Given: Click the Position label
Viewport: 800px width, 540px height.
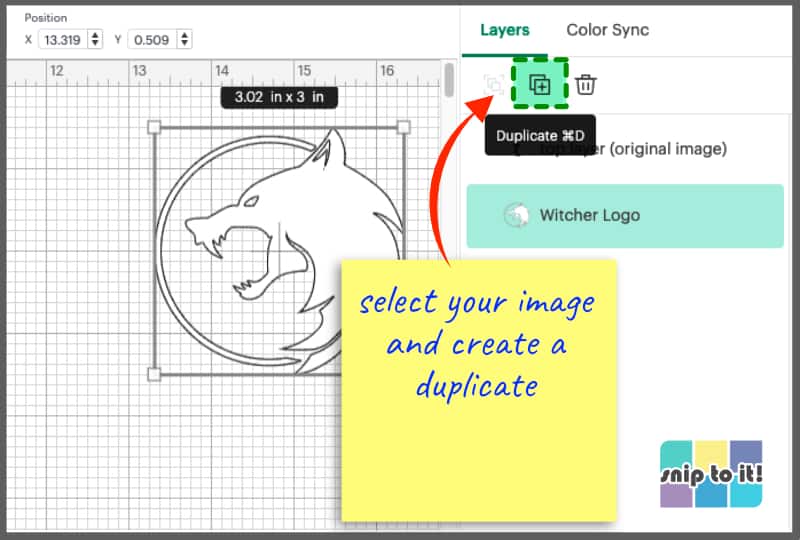Looking at the screenshot, I should [46, 18].
